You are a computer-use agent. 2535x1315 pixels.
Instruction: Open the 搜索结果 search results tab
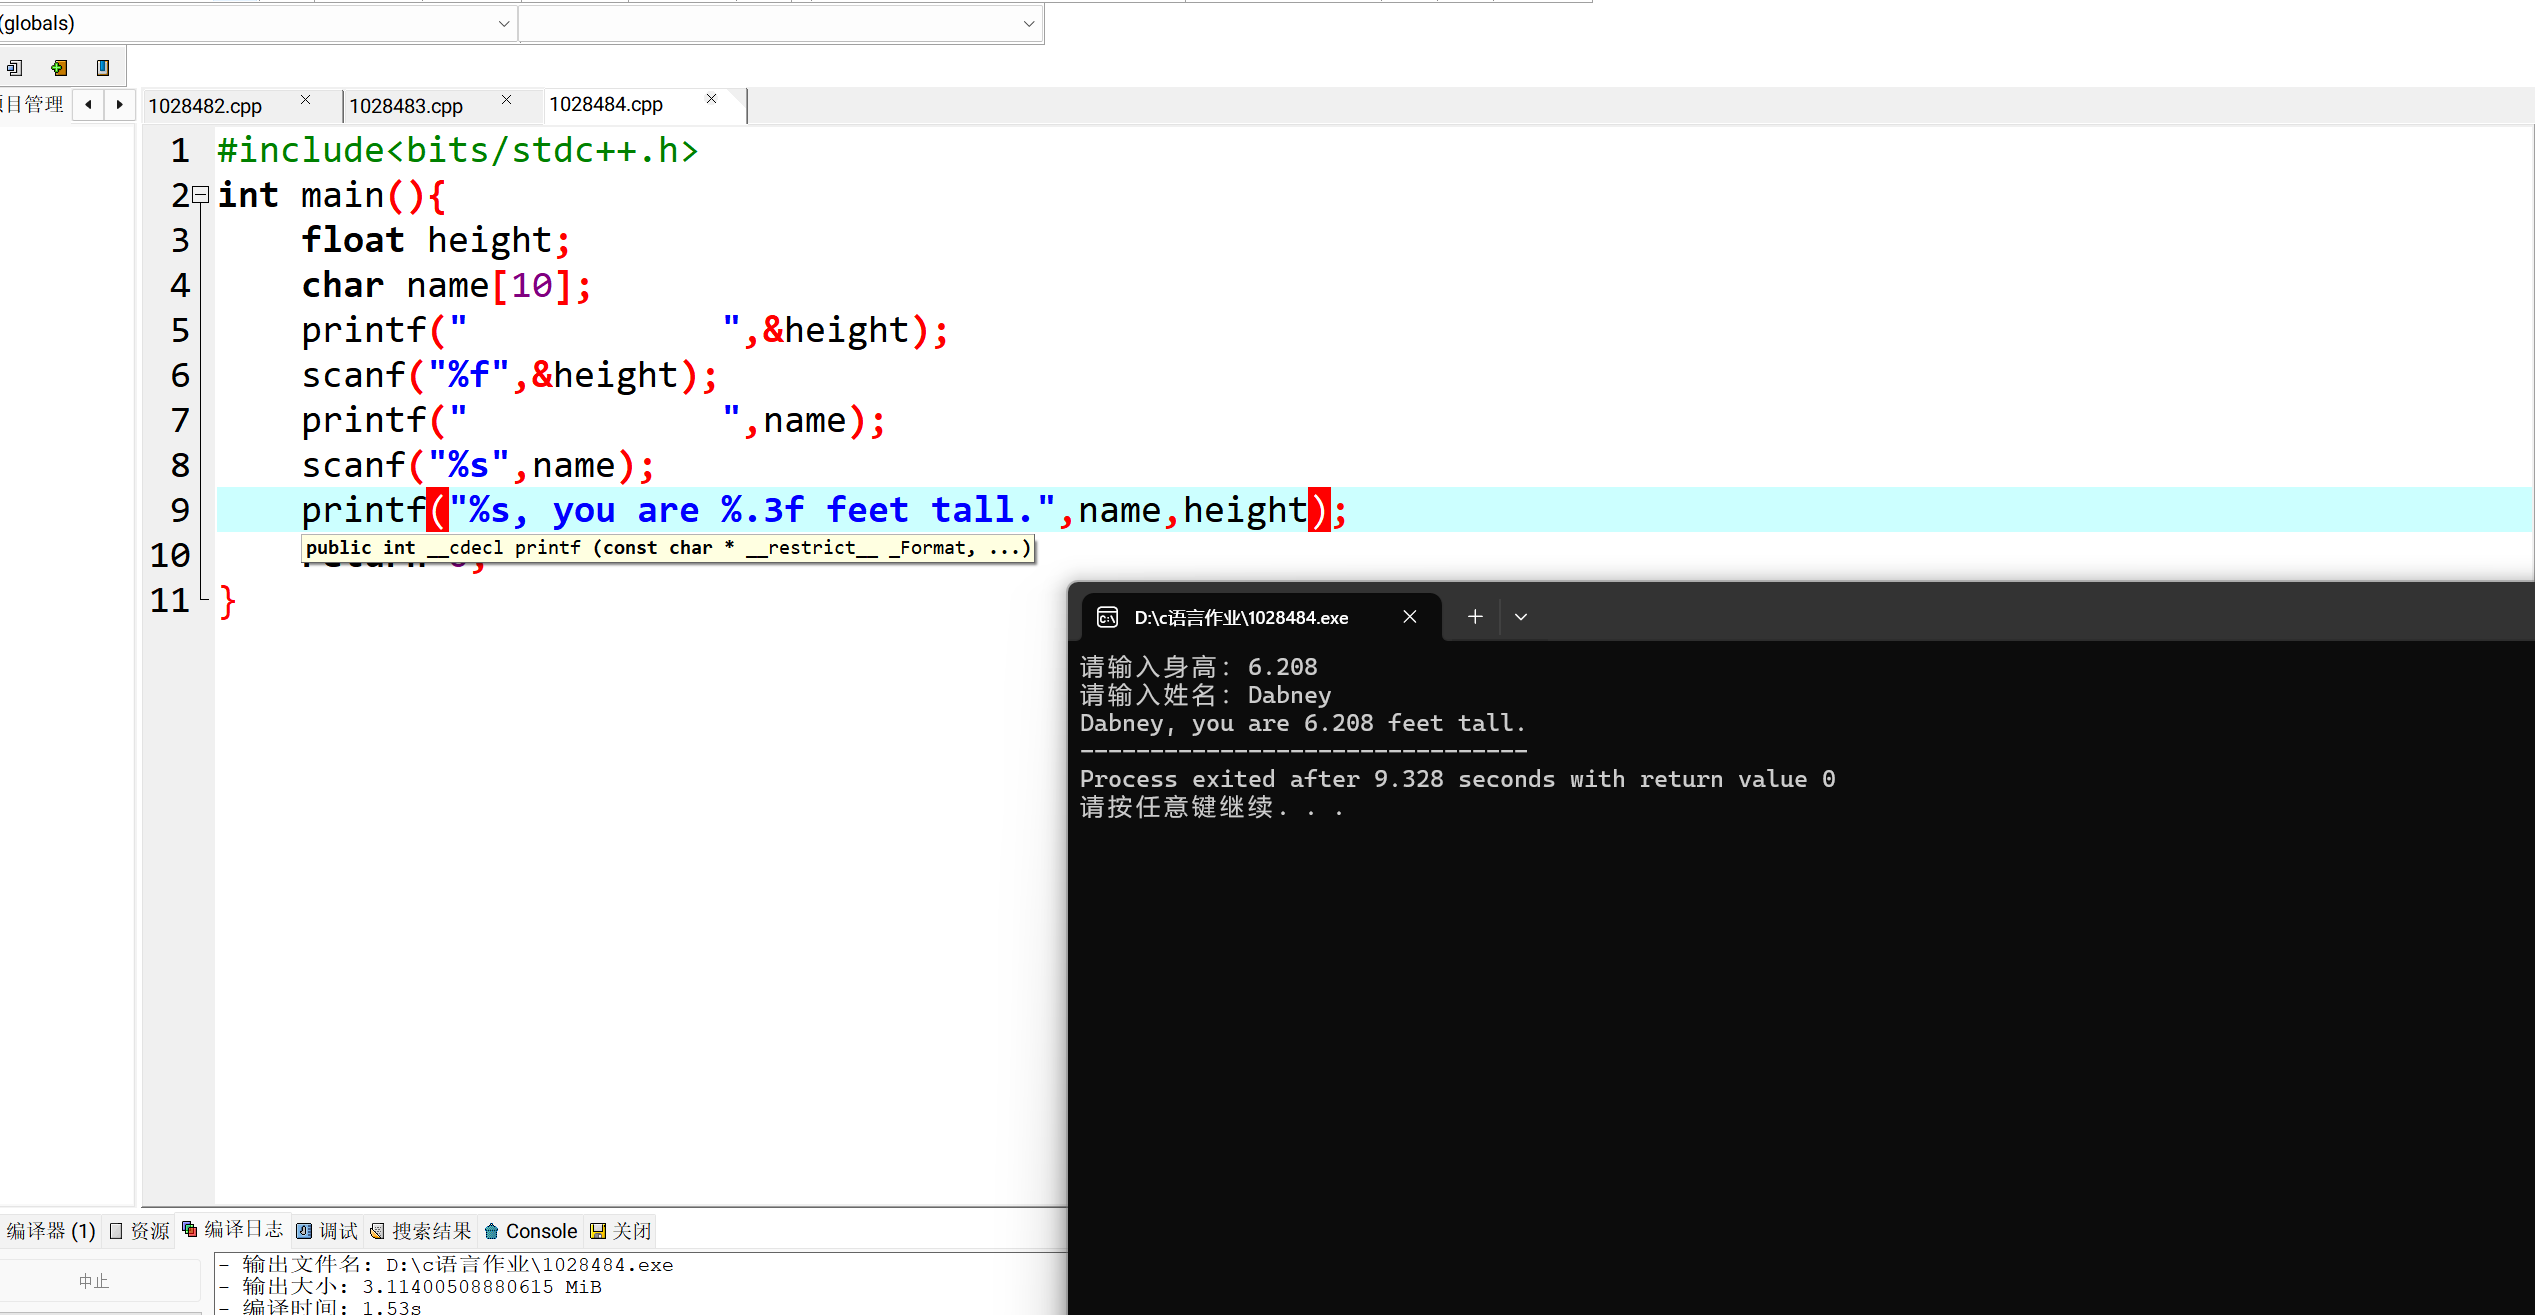point(420,1231)
